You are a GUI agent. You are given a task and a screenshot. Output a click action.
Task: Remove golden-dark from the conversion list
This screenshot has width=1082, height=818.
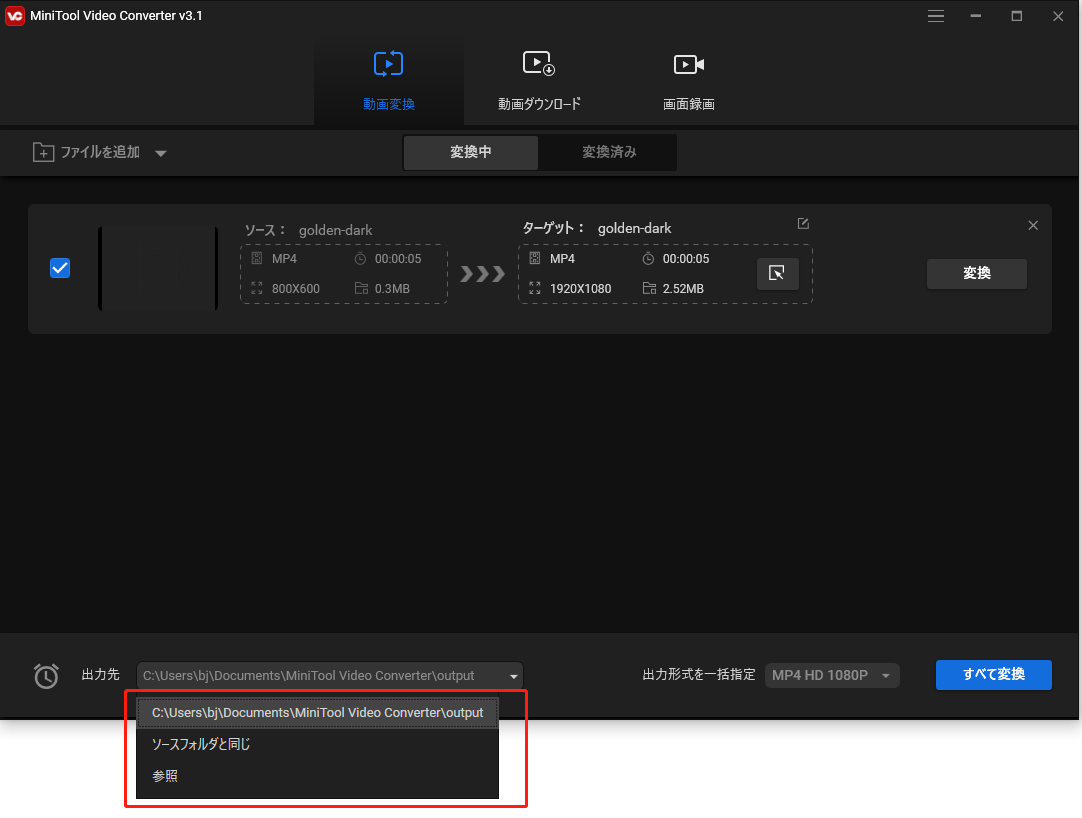click(1033, 226)
